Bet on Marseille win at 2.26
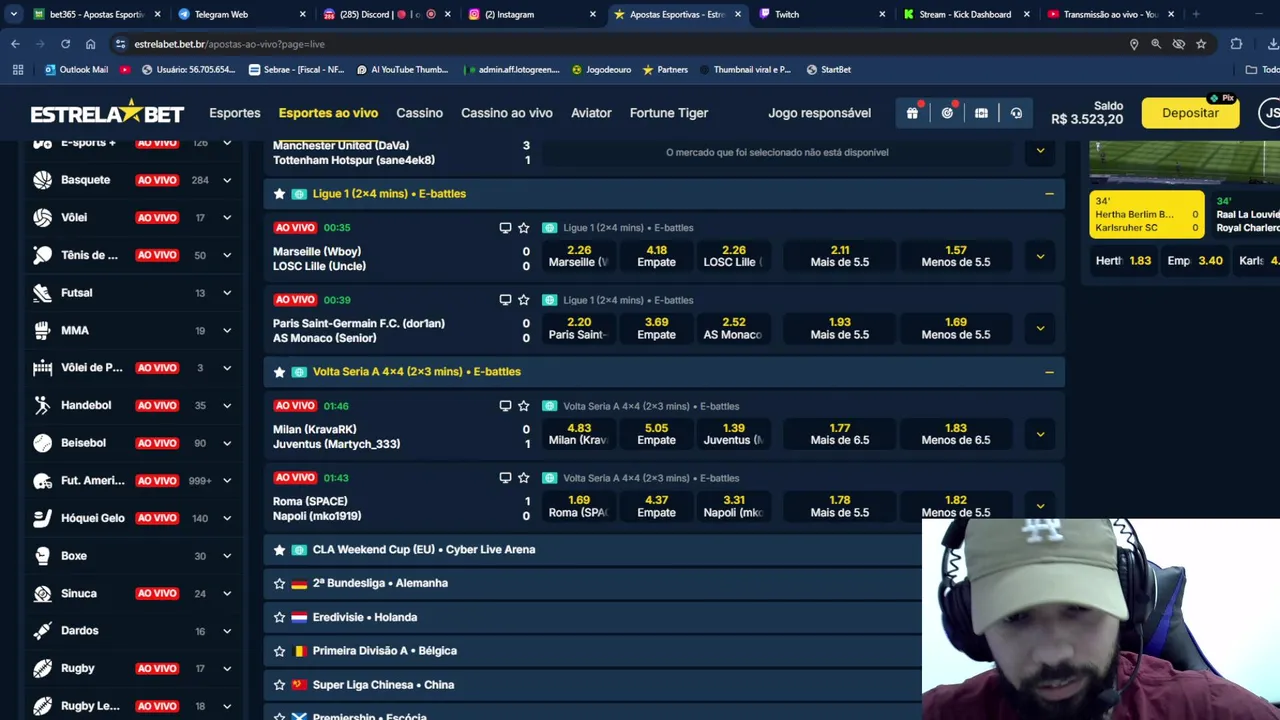Screen dimensions: 1280x720 click(x=578, y=256)
